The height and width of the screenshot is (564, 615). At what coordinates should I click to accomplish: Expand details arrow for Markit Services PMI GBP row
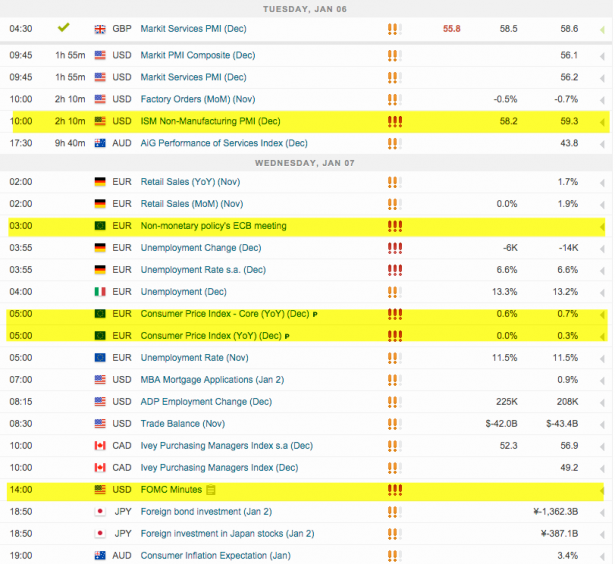click(x=602, y=29)
